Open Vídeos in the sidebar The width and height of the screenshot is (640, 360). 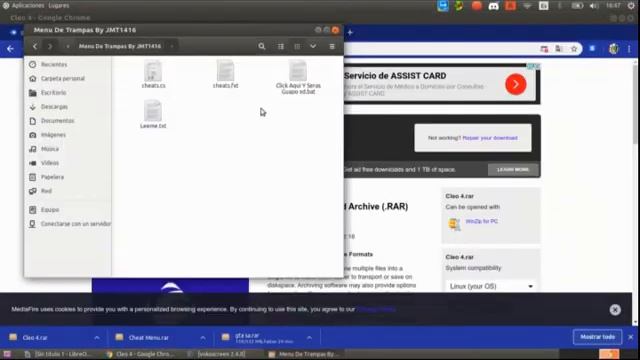pos(50,163)
